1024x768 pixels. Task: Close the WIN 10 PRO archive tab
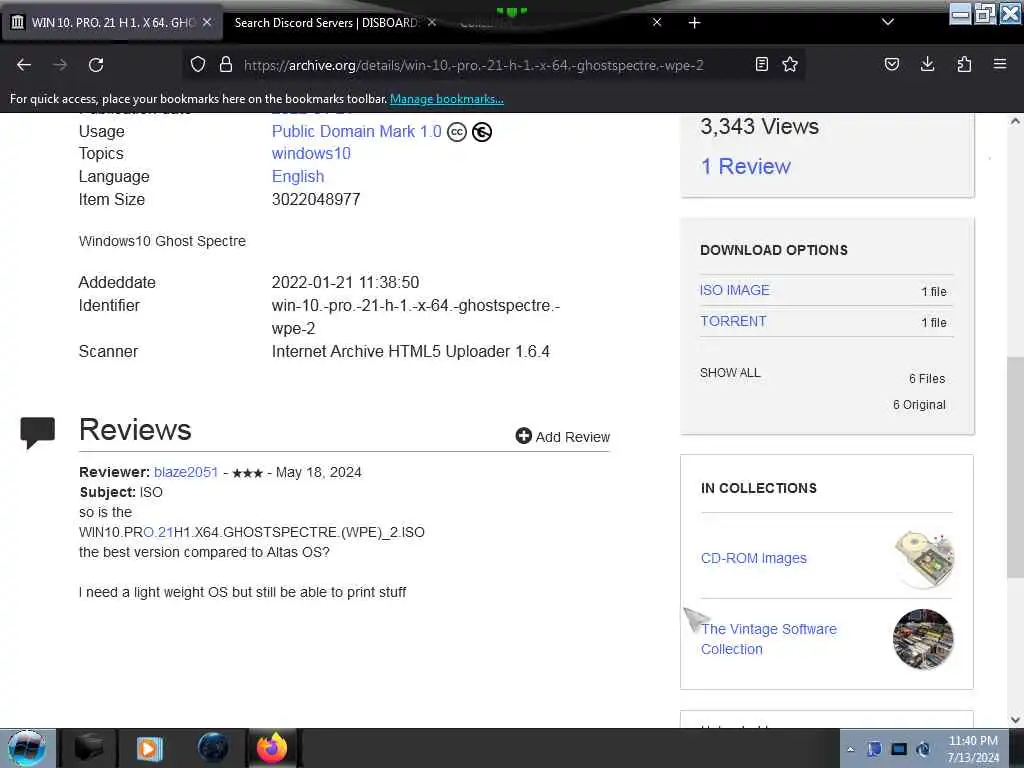(x=207, y=22)
